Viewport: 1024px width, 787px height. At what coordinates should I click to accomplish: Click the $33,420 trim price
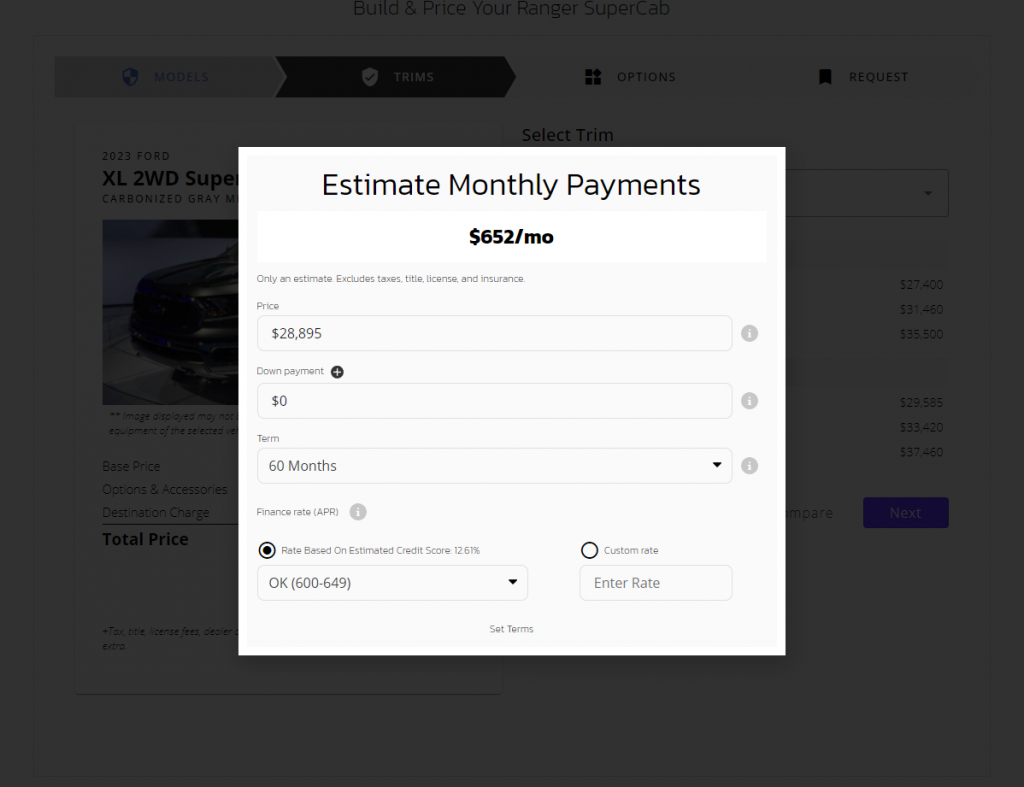(921, 428)
